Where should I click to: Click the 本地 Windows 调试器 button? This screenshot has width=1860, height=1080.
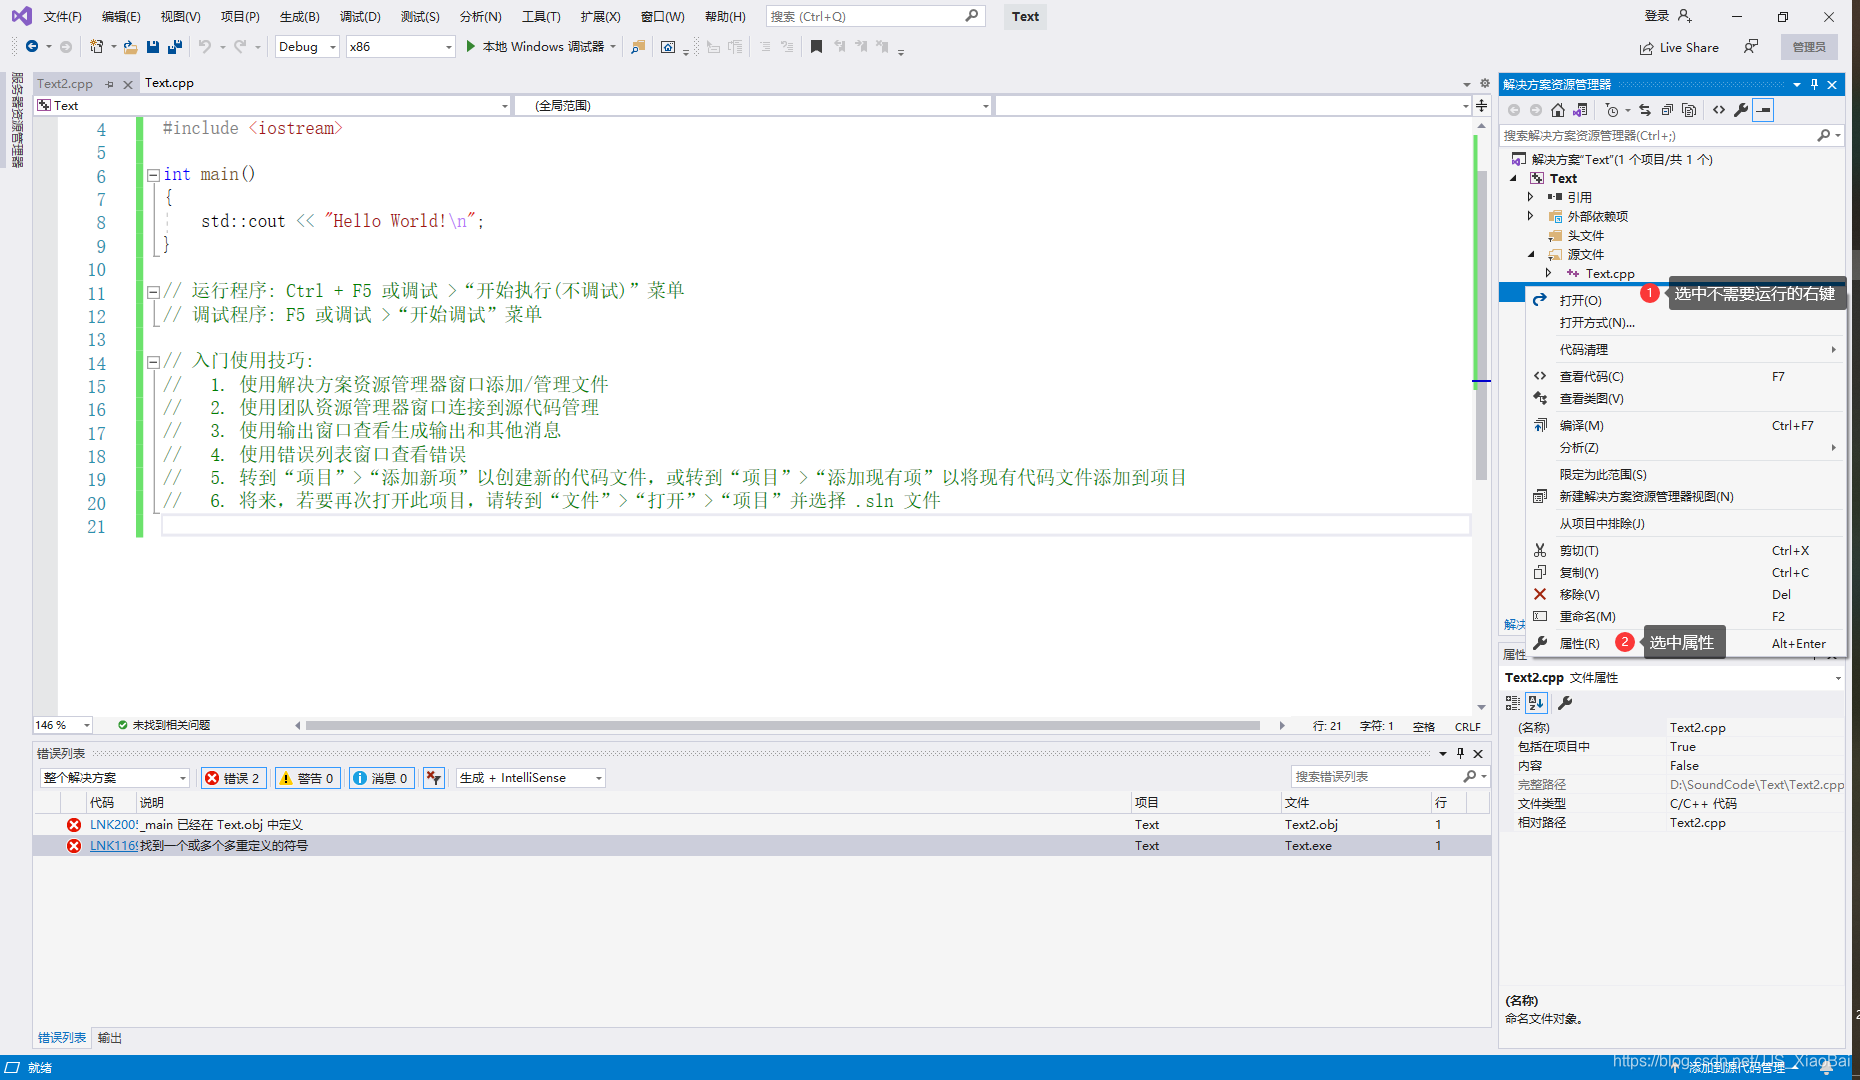pyautogui.click(x=541, y=47)
